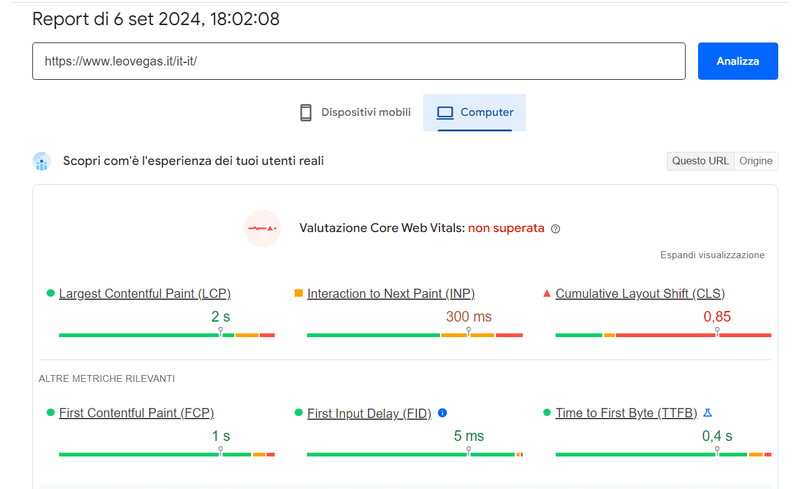This screenshot has width=800, height=489.
Task: Switch to the Dispositivi mobili tab
Action: 356,112
